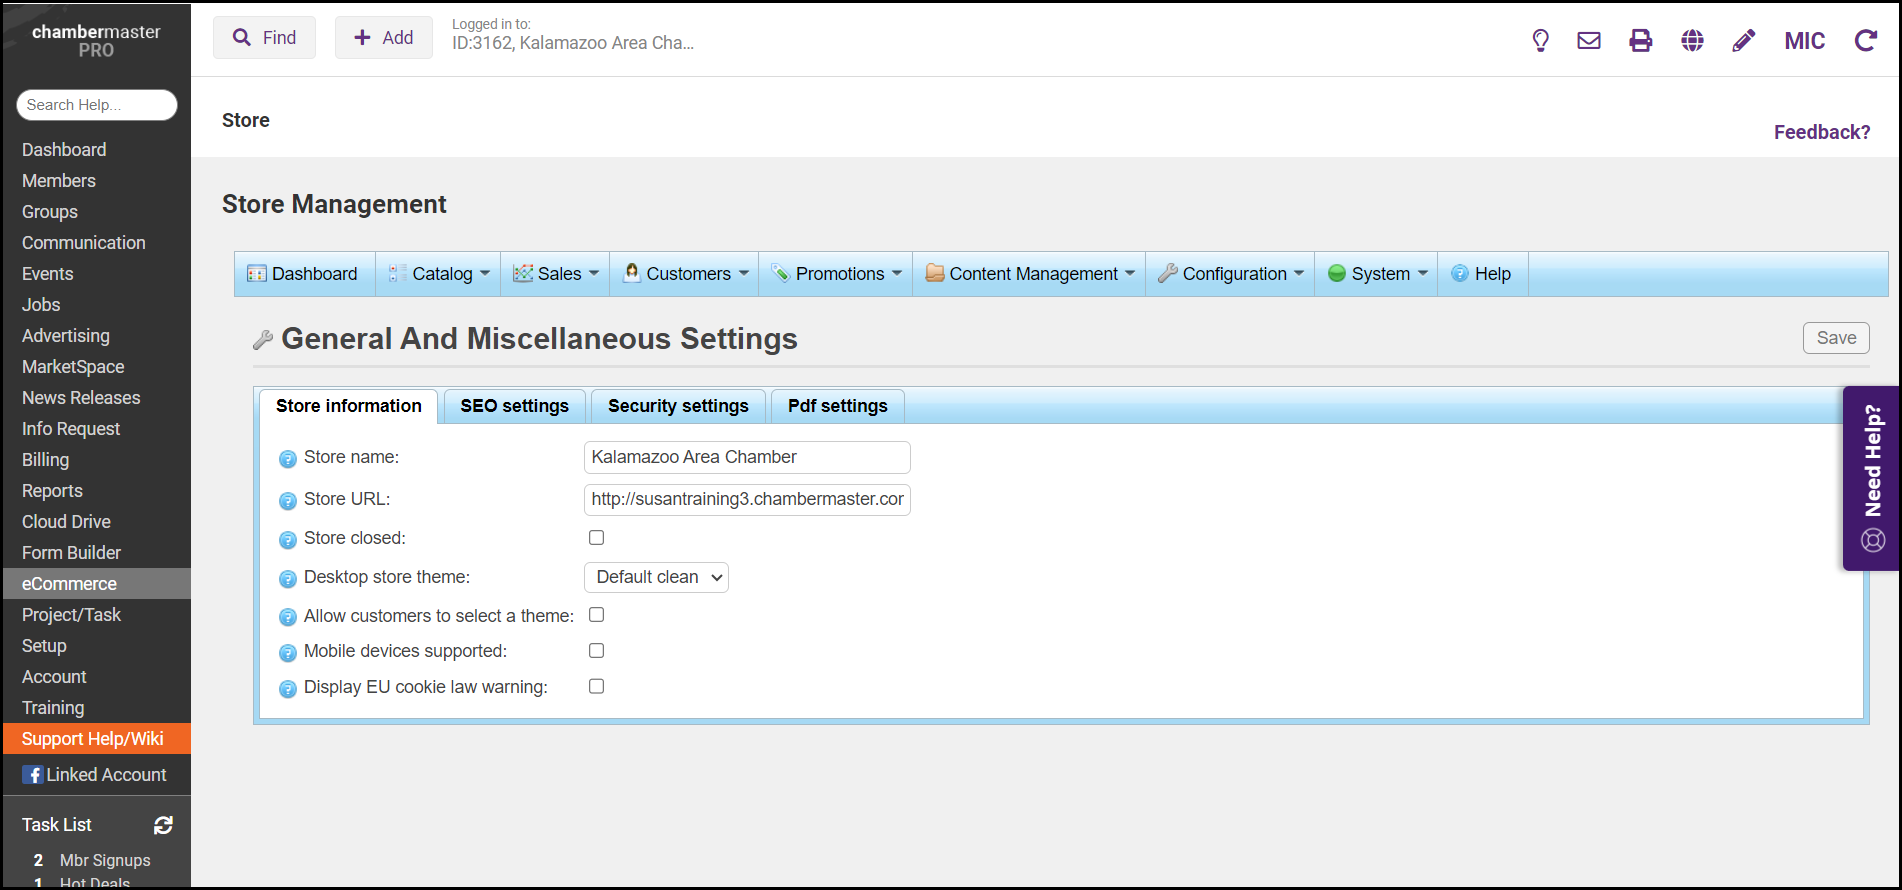Open the Feedback link
Image resolution: width=1902 pixels, height=890 pixels.
[x=1821, y=132]
